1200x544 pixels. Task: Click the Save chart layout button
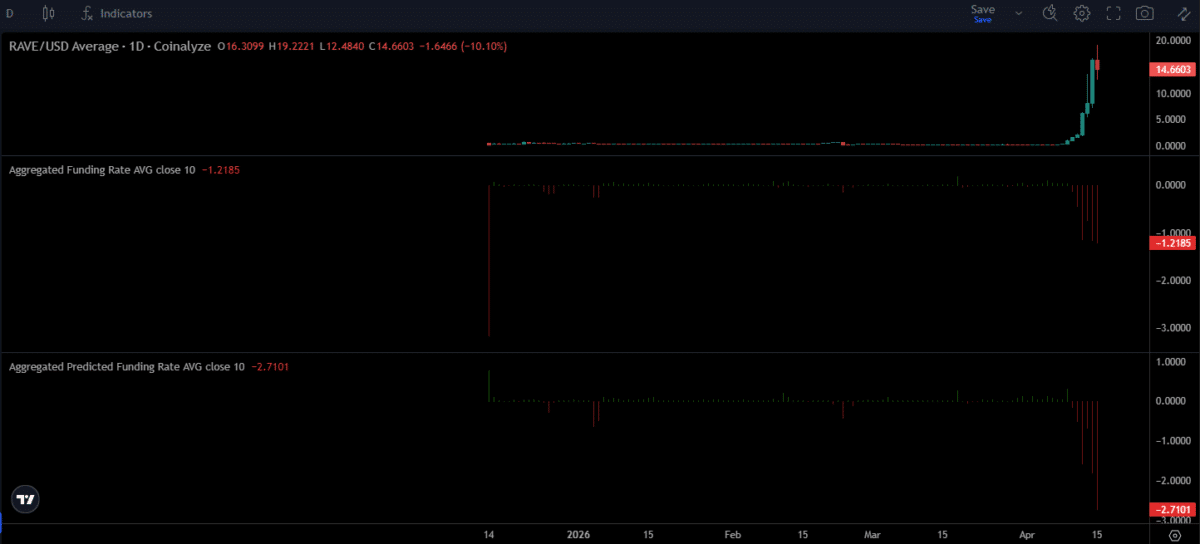[983, 13]
